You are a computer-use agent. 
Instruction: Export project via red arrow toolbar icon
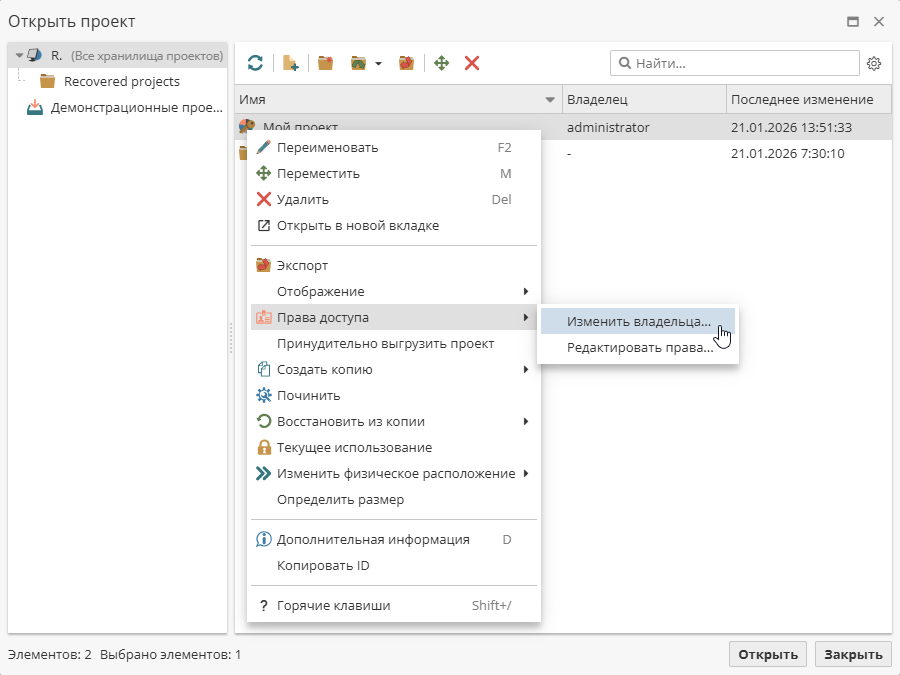(406, 63)
